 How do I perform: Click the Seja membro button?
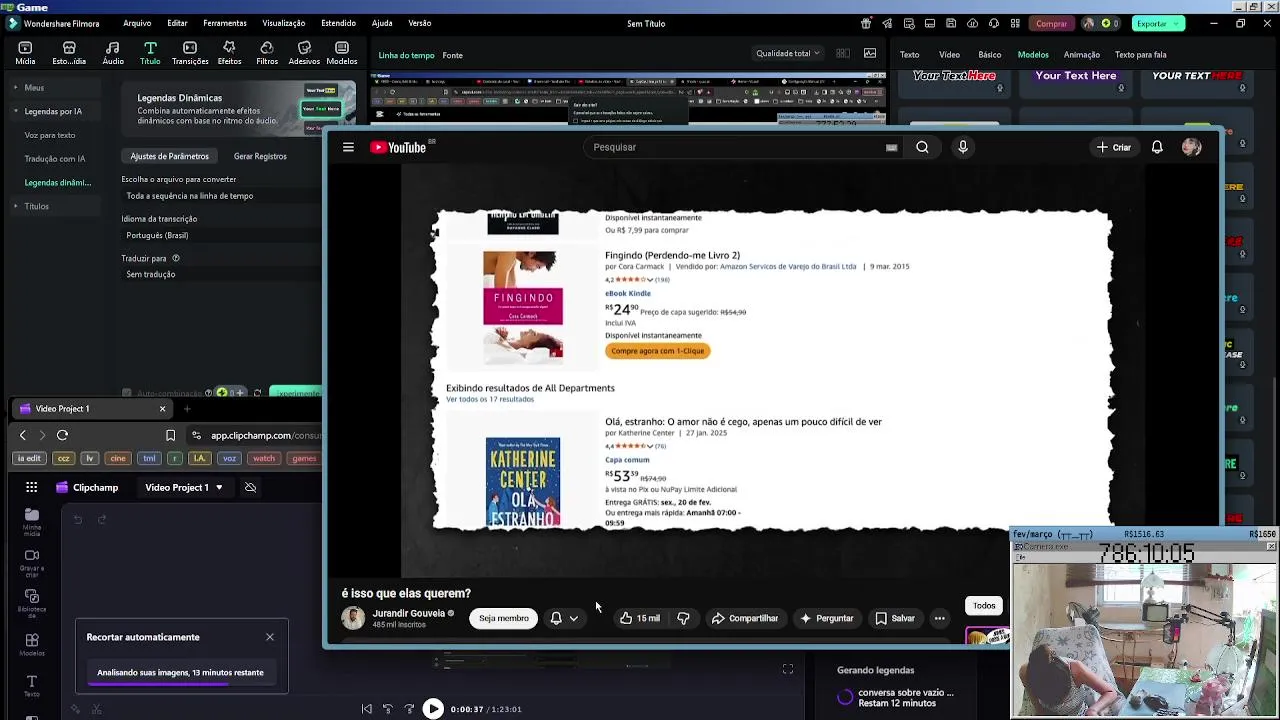point(503,618)
